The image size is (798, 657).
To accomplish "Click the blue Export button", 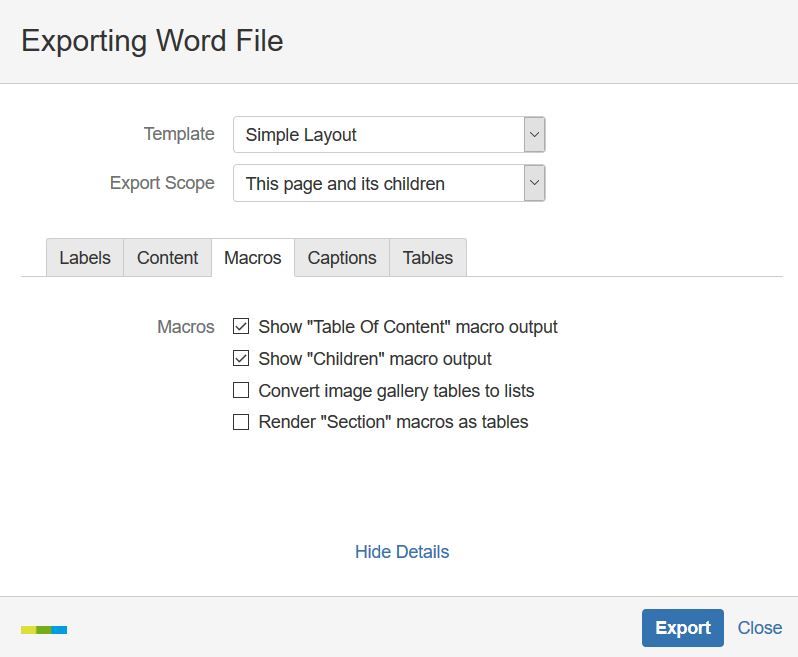I will pos(682,628).
